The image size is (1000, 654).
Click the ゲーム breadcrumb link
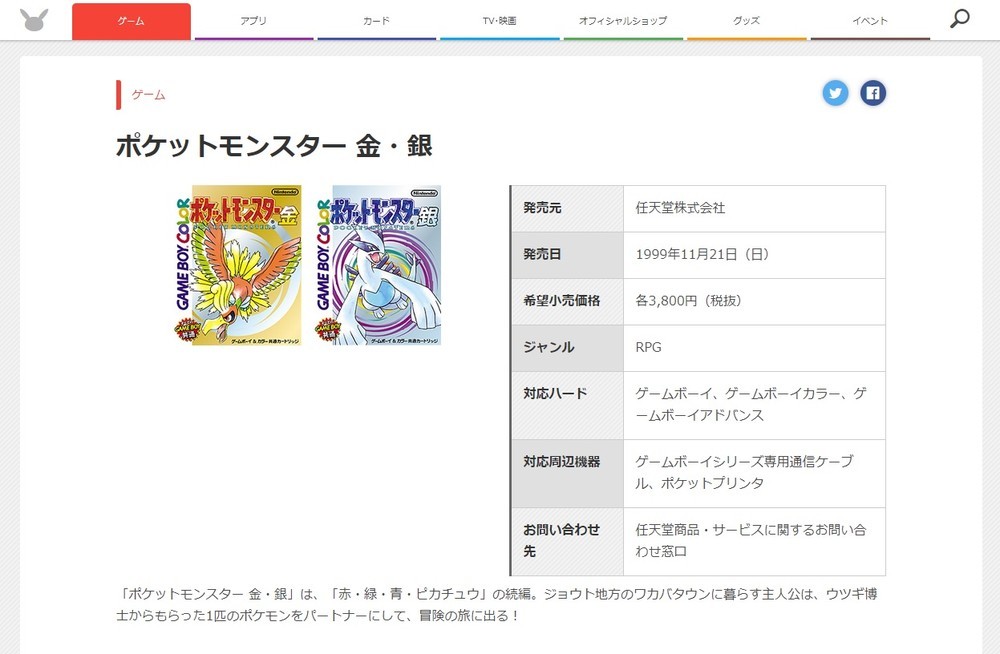coord(147,96)
